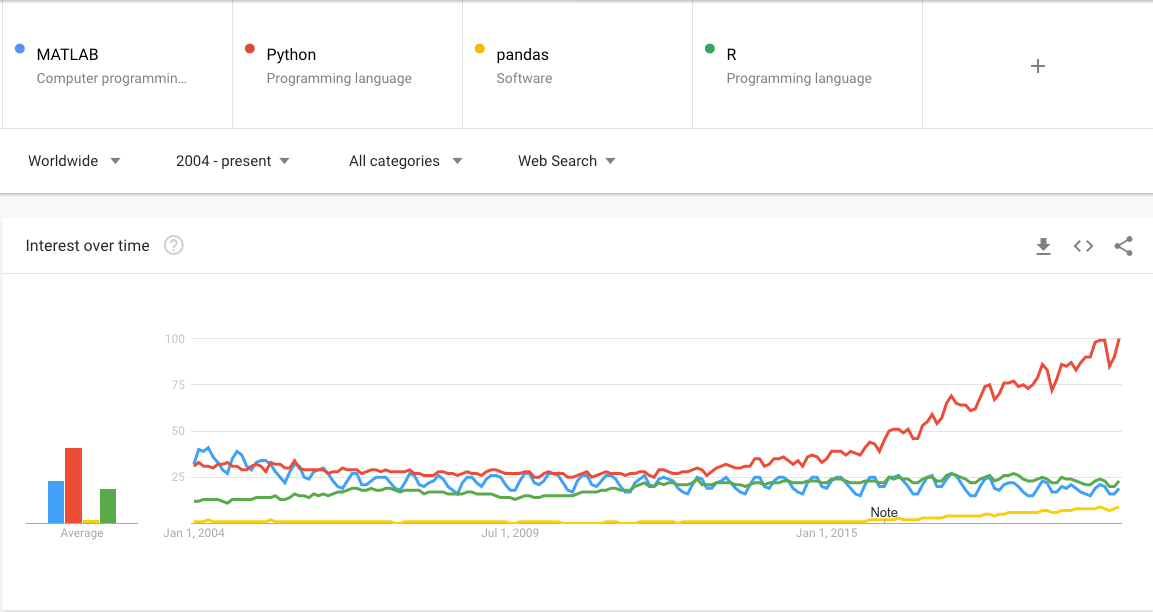Viewport: 1153px width, 612px height.
Task: Click the Note marker on chart
Action: (884, 512)
